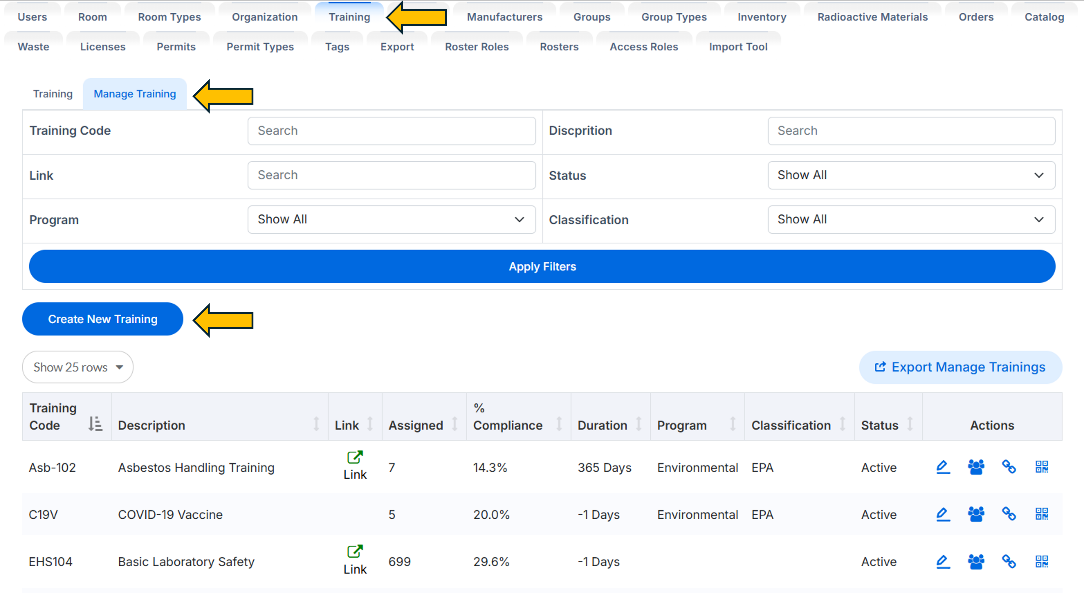Viewport: 1084px width, 593px height.
Task: Select the Training sub-tab
Action: click(x=53, y=94)
